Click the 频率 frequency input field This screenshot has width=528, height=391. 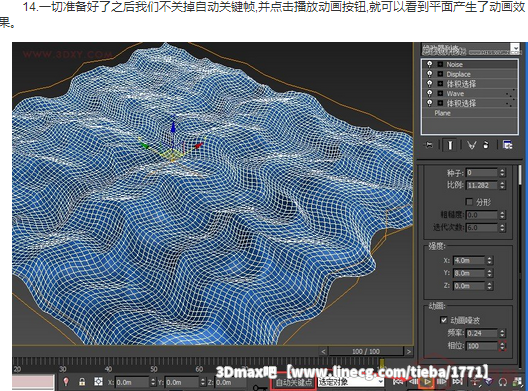(x=482, y=333)
